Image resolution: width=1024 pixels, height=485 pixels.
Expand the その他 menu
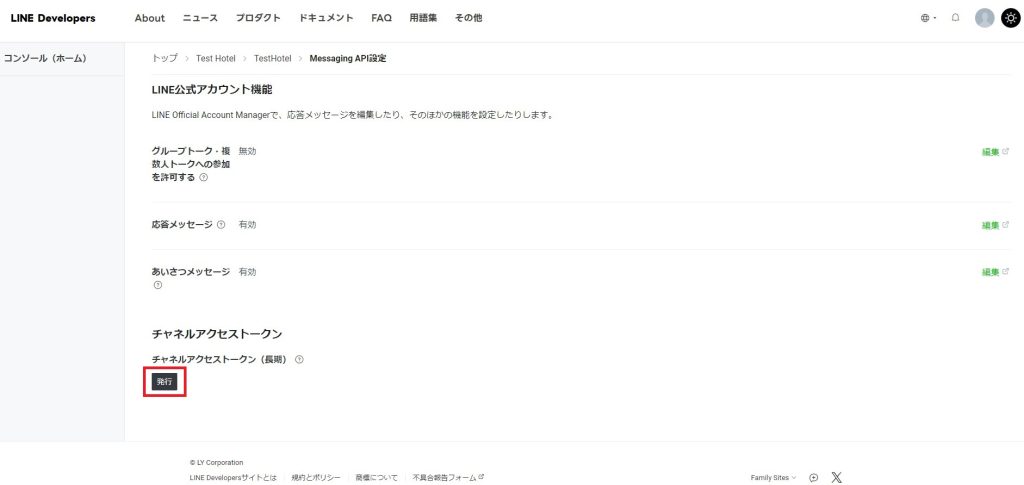click(468, 18)
